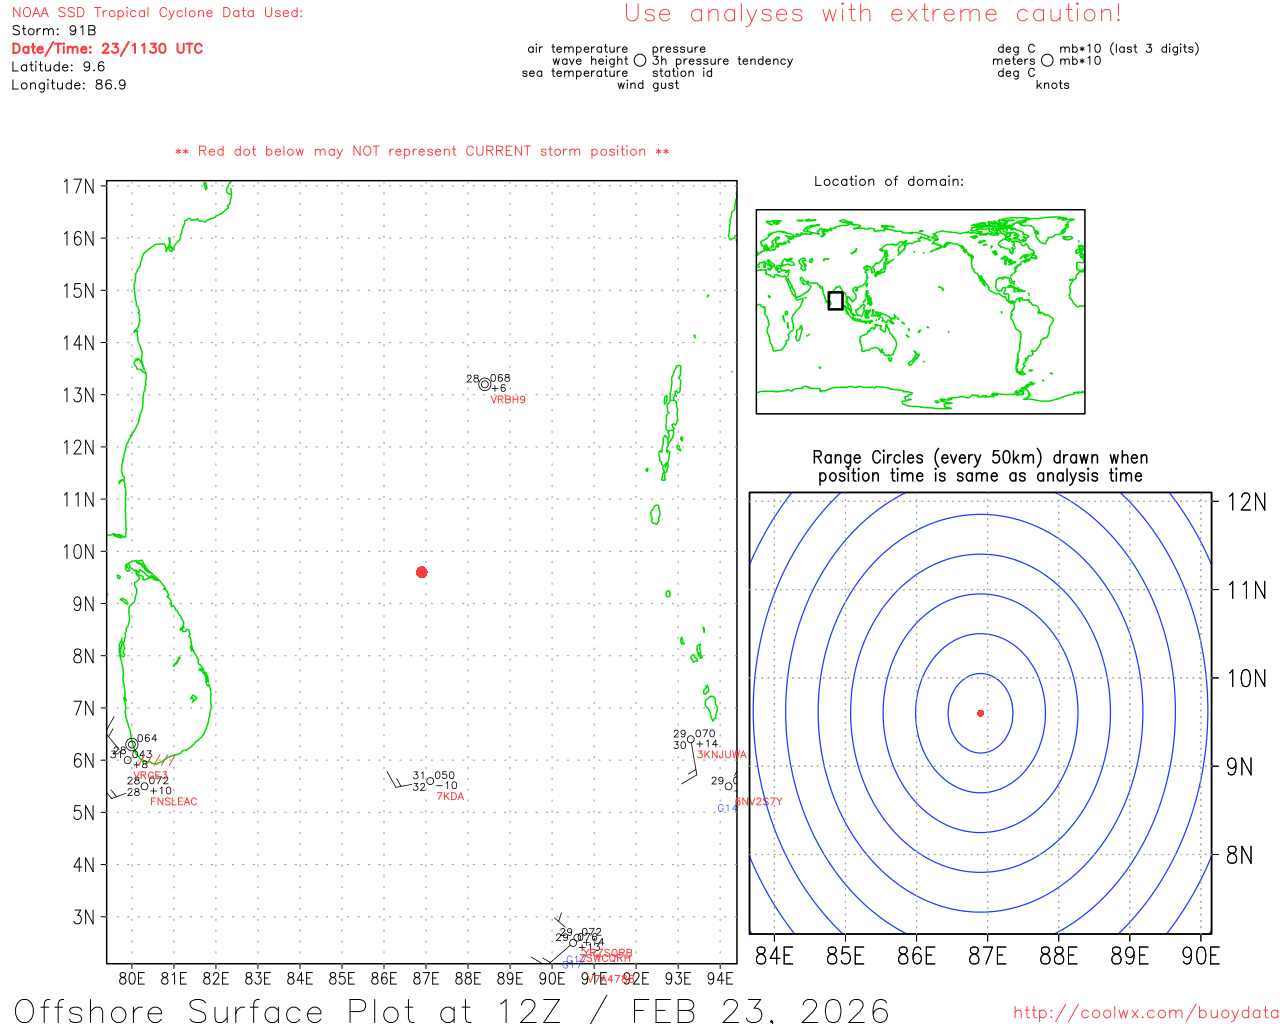
Task: Click the NOAA SSD Tropical Cyclone Data heading
Action: pos(157,13)
